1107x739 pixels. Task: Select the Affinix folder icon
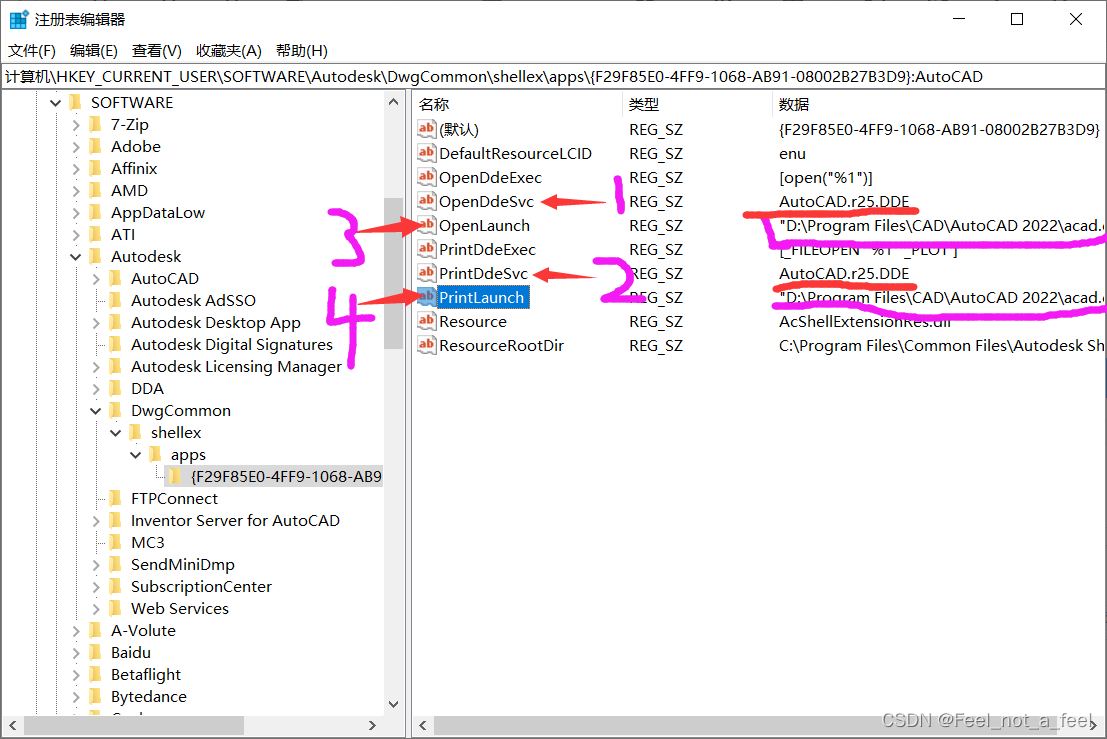(x=96, y=169)
